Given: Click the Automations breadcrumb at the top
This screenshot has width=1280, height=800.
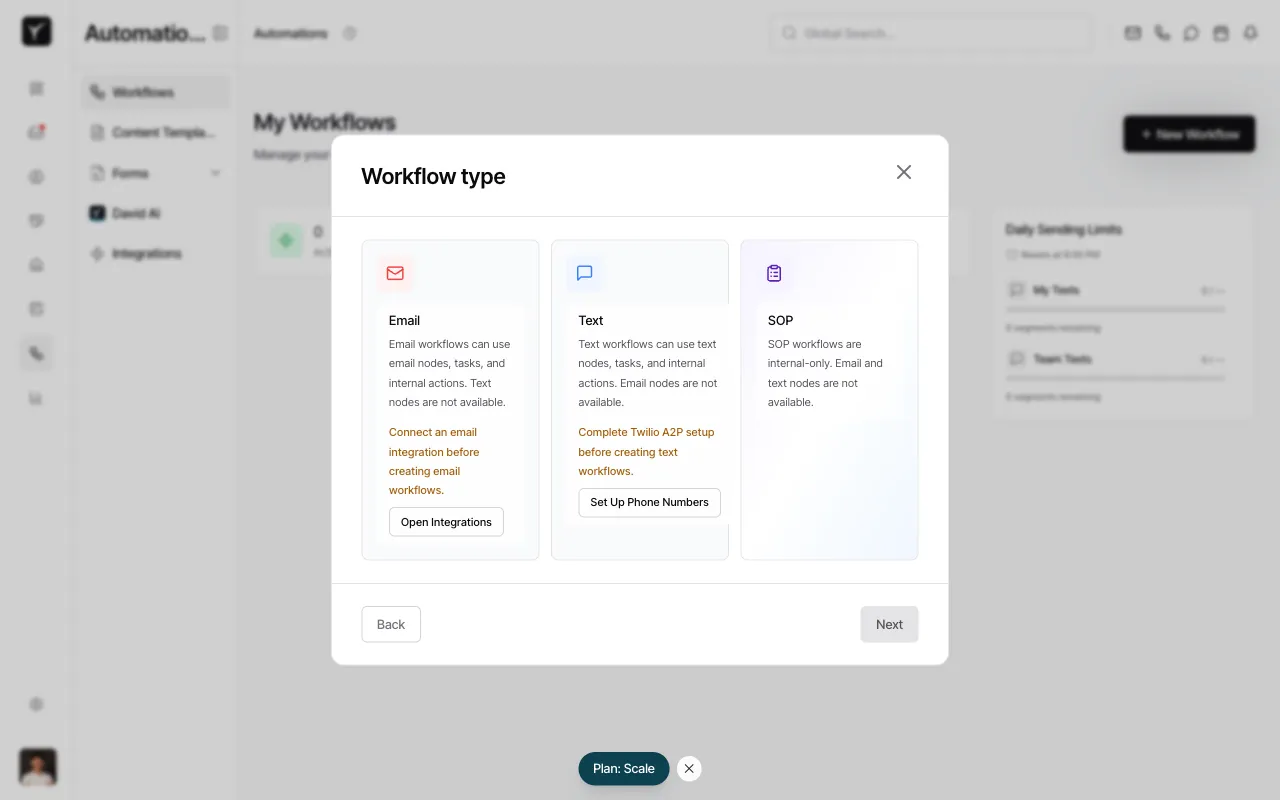Looking at the screenshot, I should click(x=289, y=33).
